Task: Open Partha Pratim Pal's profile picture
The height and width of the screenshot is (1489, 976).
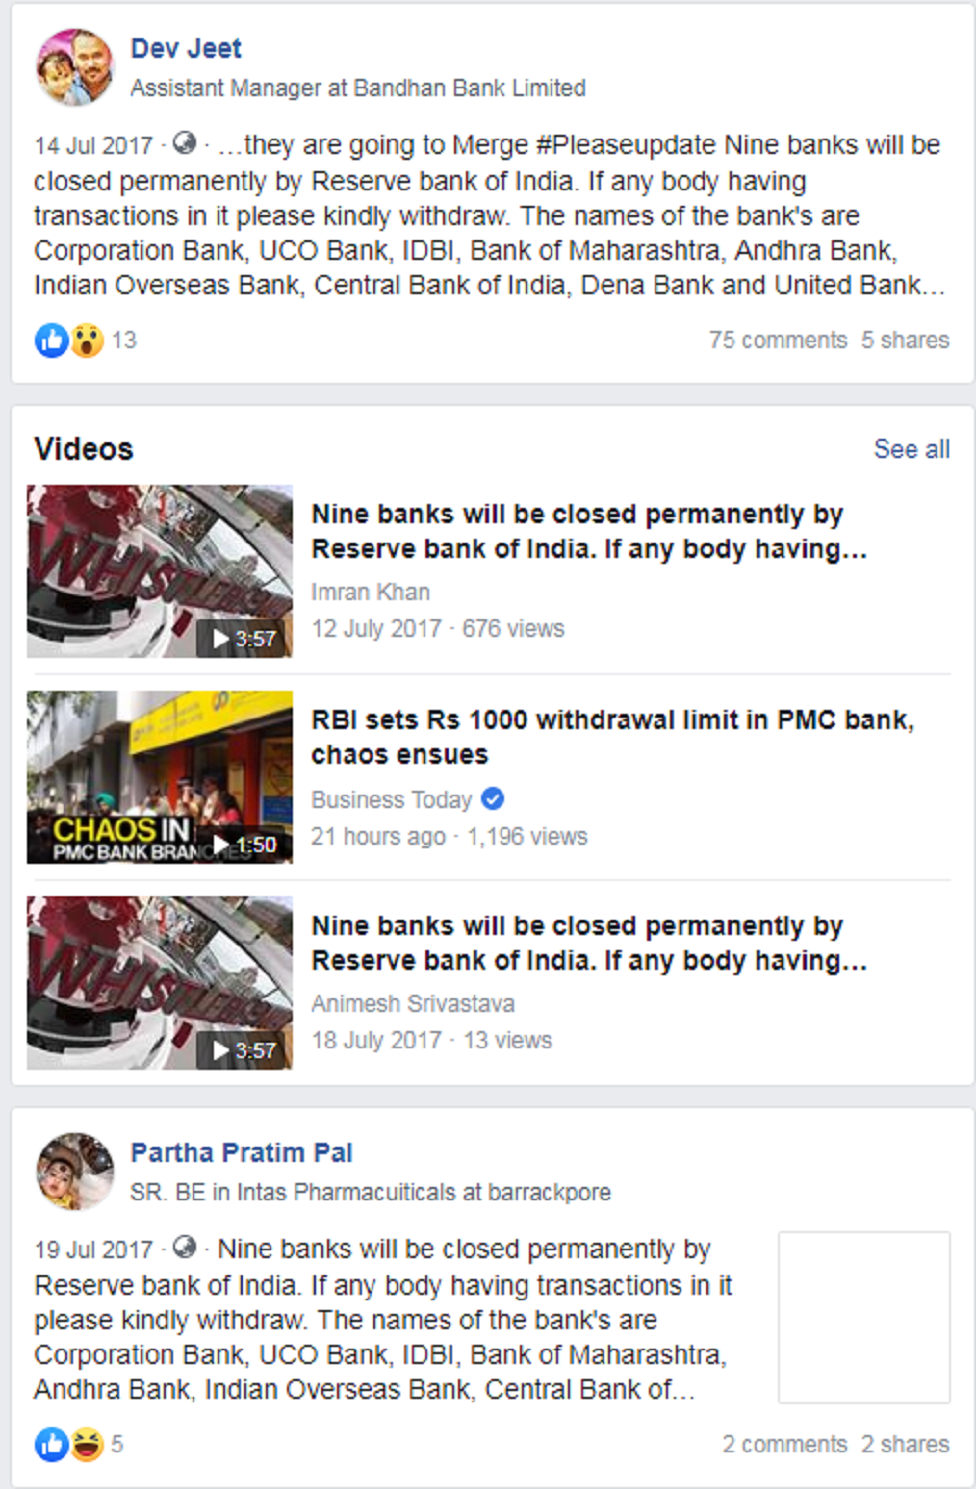Action: point(75,1171)
